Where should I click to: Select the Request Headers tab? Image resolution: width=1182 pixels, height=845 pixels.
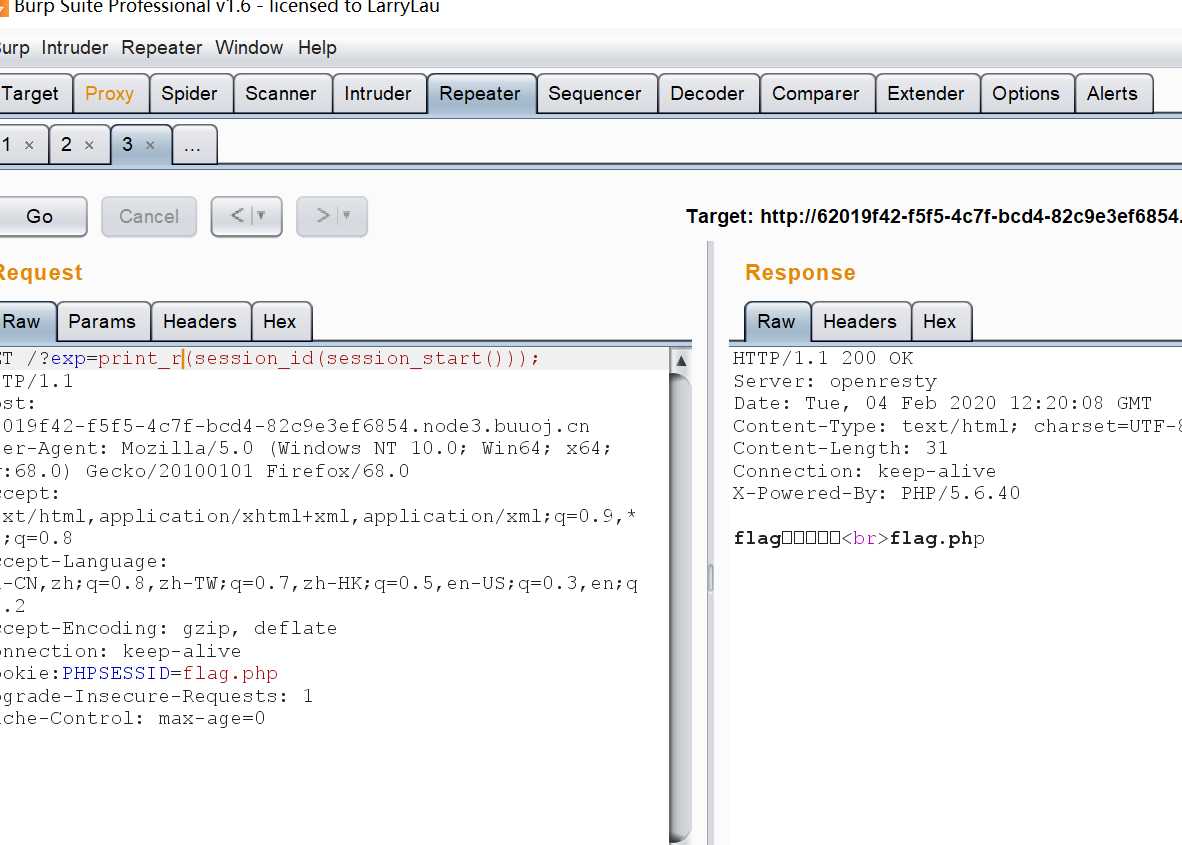pyautogui.click(x=200, y=322)
